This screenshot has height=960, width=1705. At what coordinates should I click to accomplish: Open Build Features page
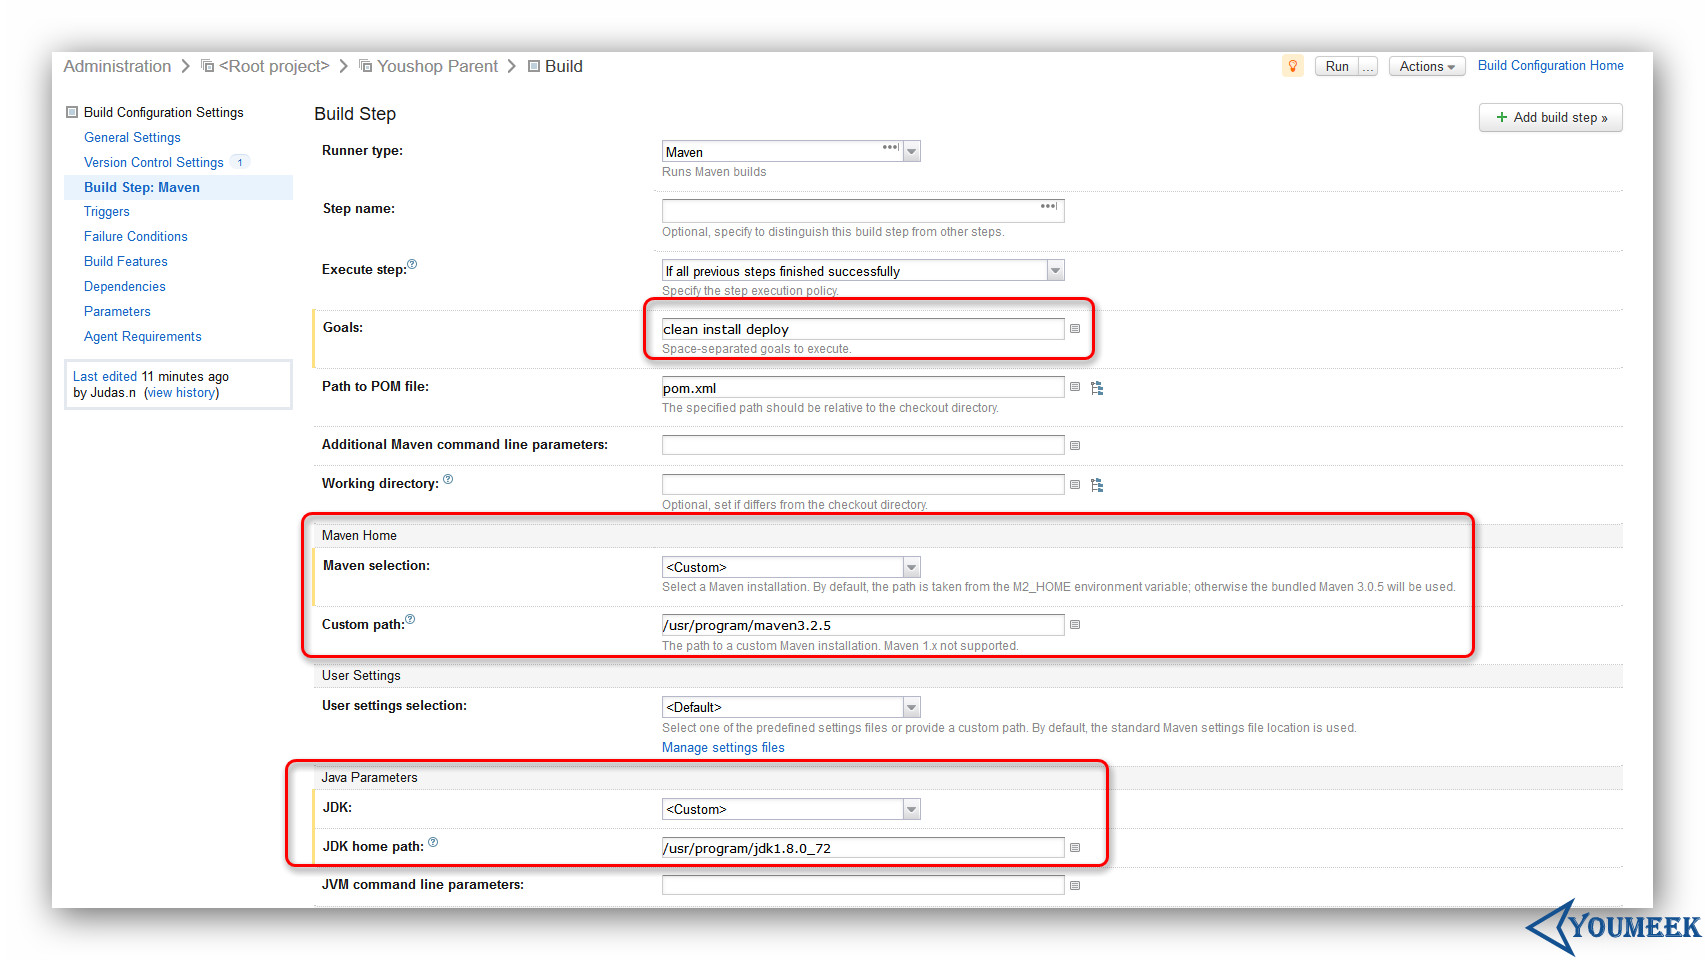coord(126,261)
